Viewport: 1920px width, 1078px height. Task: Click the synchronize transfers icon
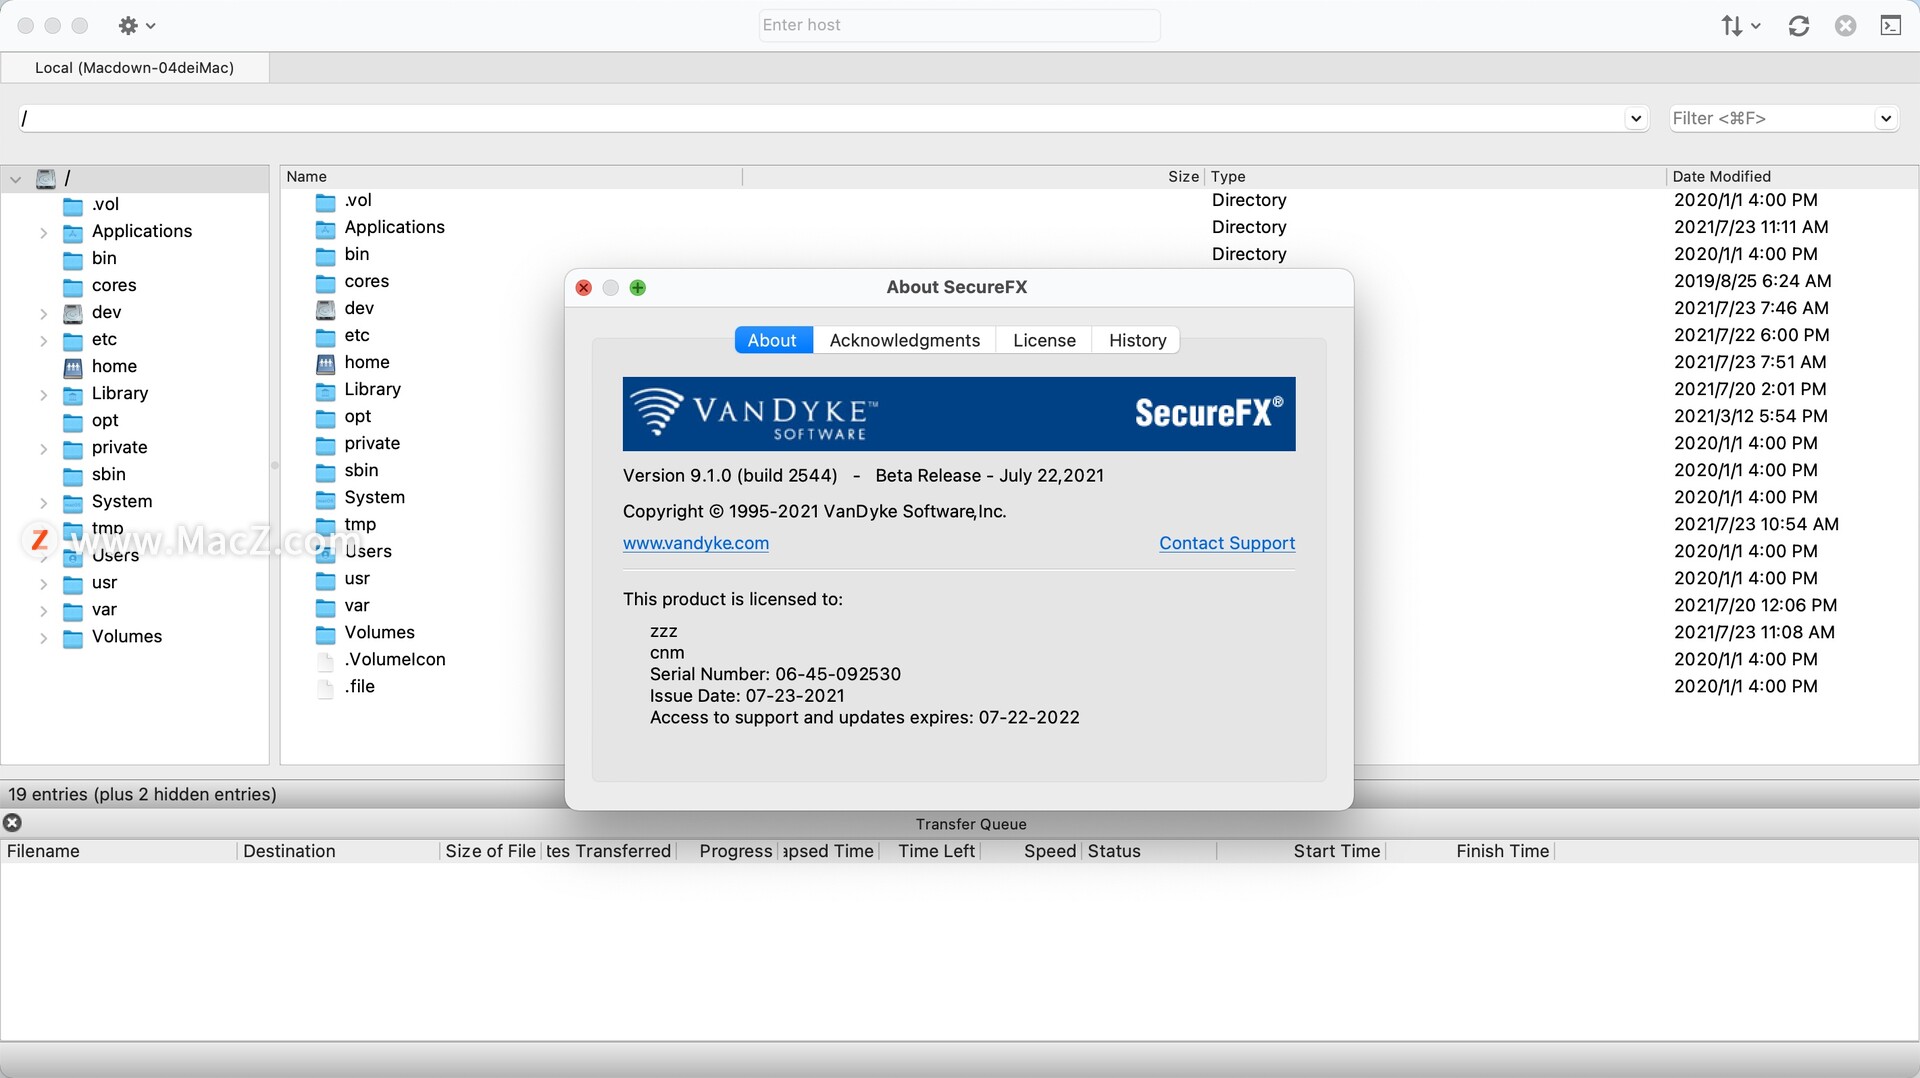1798,26
